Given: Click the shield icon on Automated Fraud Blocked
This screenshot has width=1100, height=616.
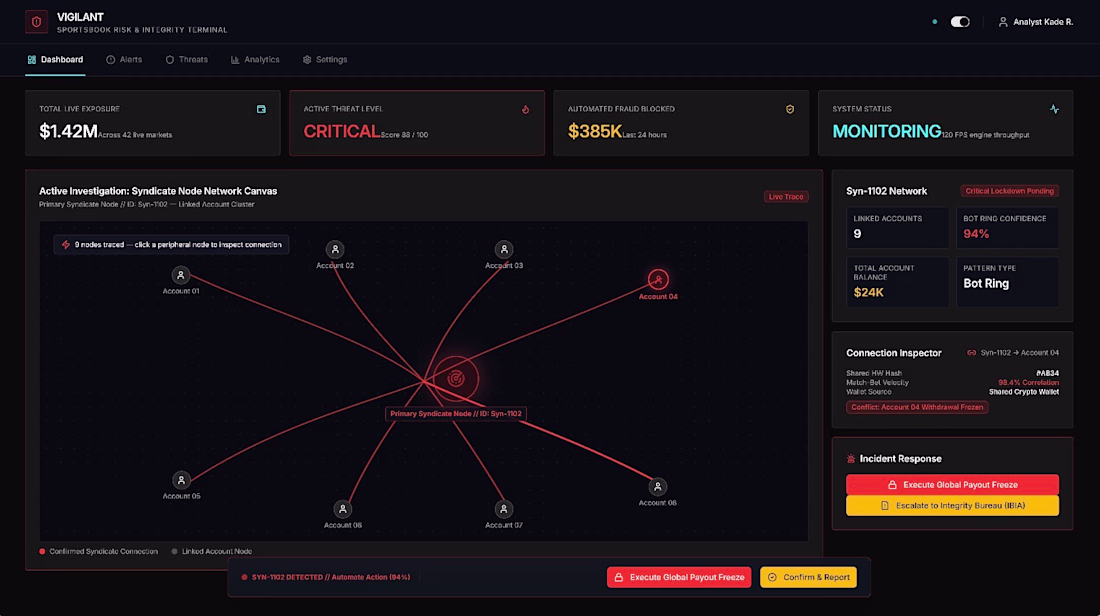Looking at the screenshot, I should pyautogui.click(x=790, y=109).
